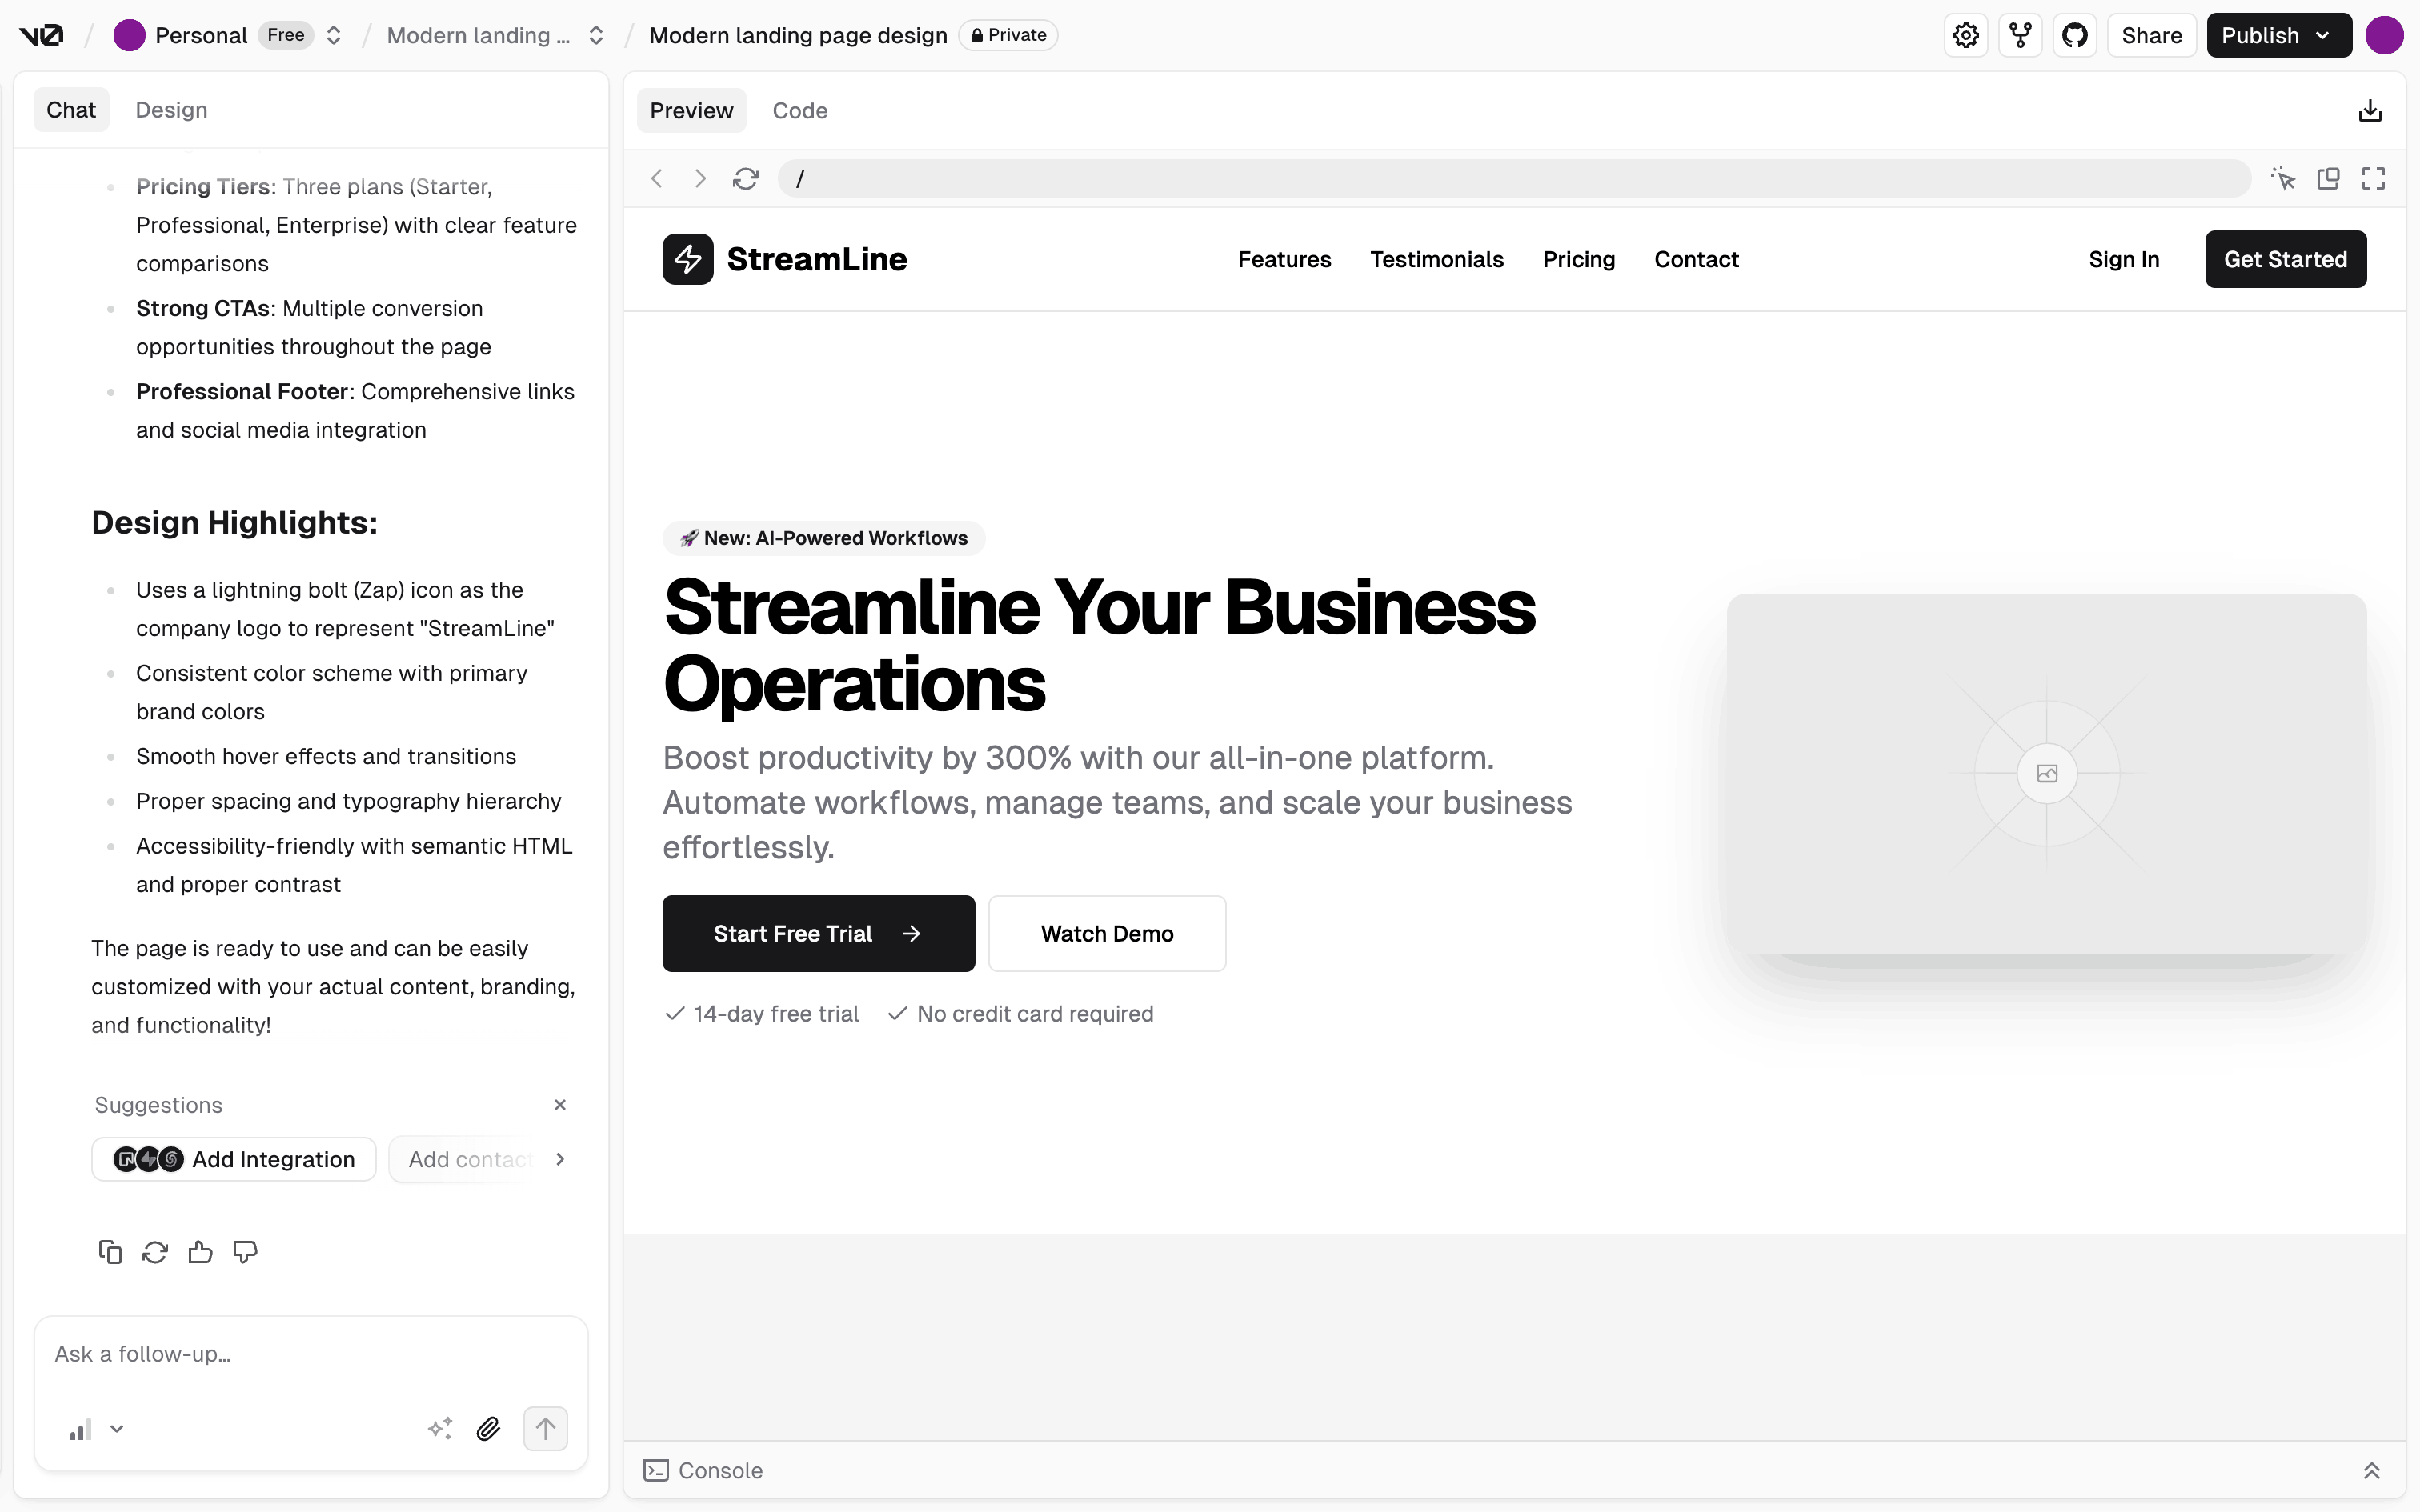
Task: Dismiss the Suggestions section
Action: coord(560,1105)
